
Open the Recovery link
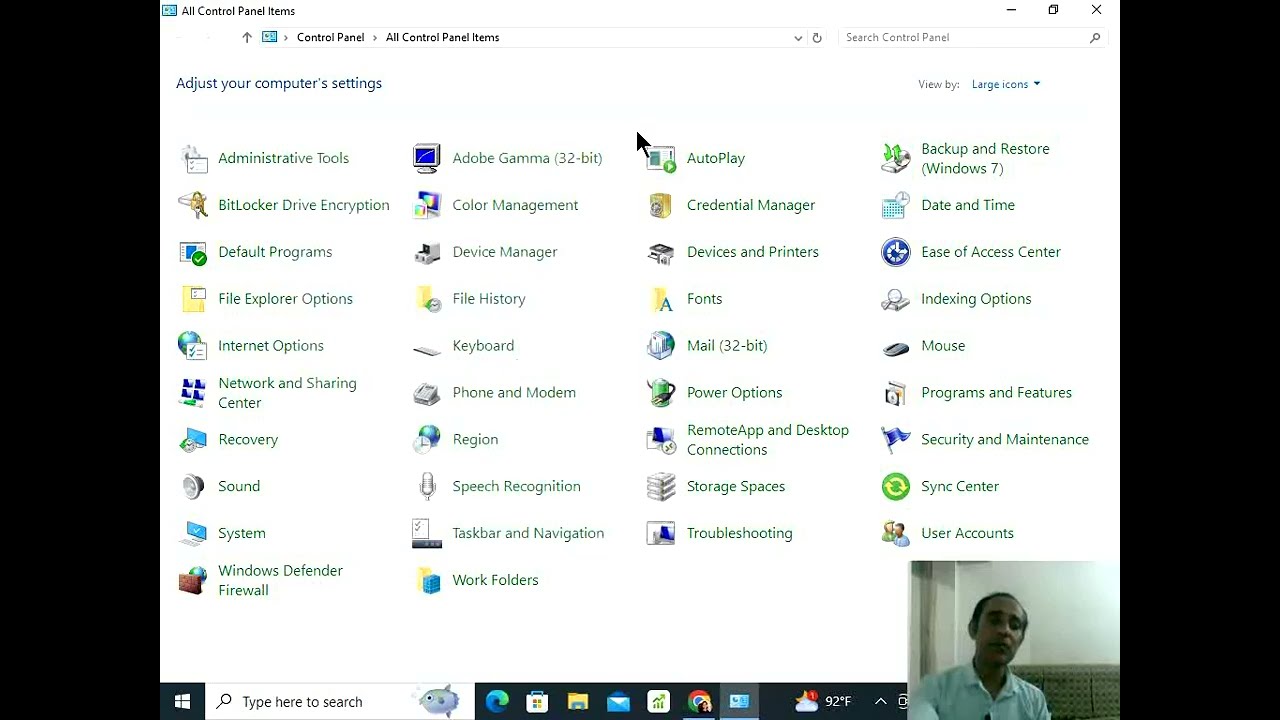pyautogui.click(x=248, y=439)
